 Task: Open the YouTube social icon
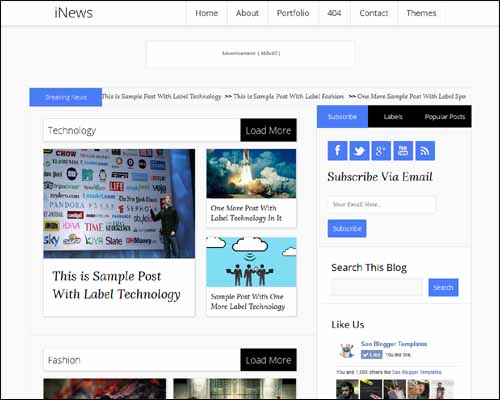[x=403, y=151]
